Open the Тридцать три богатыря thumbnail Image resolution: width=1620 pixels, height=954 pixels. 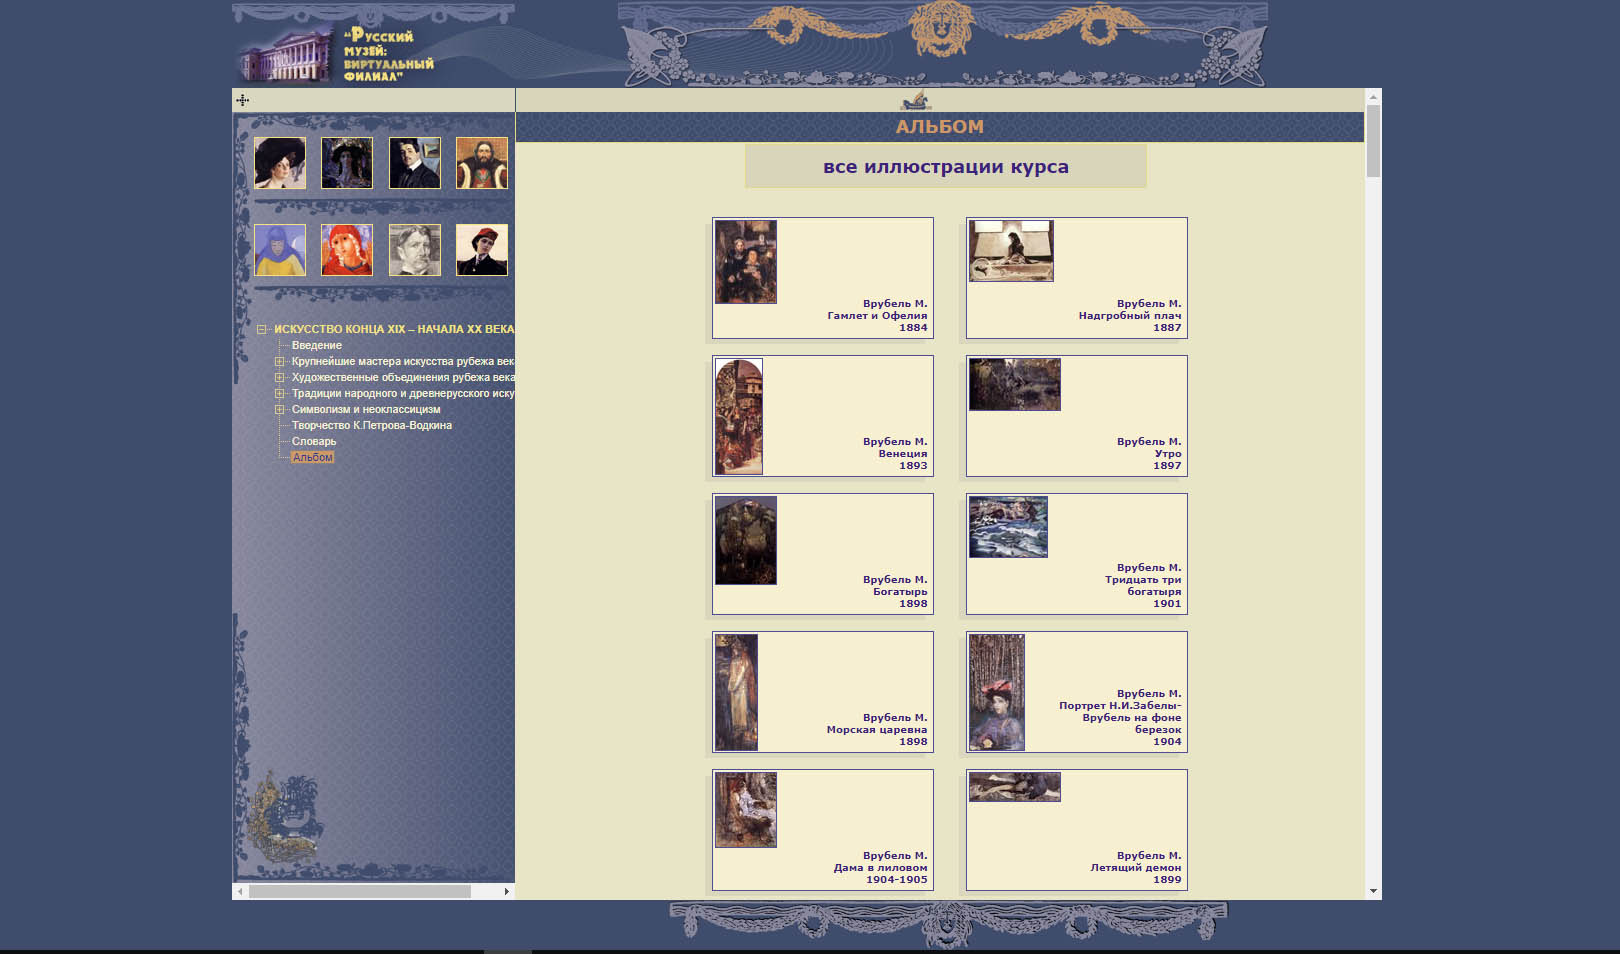tap(1008, 527)
